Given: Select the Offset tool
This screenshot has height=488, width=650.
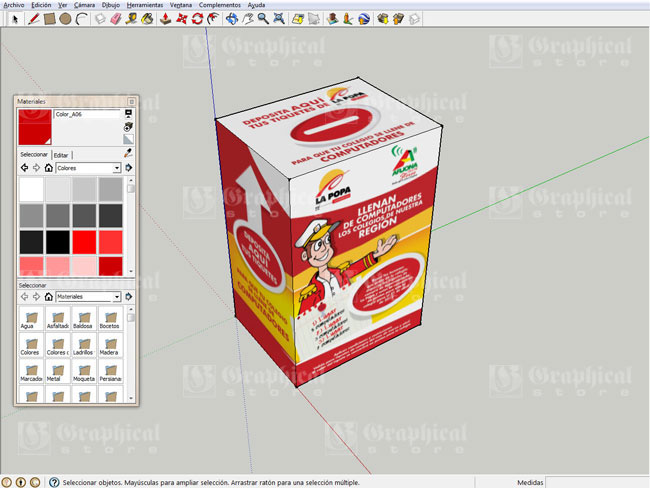Looking at the screenshot, I should click(x=213, y=19).
